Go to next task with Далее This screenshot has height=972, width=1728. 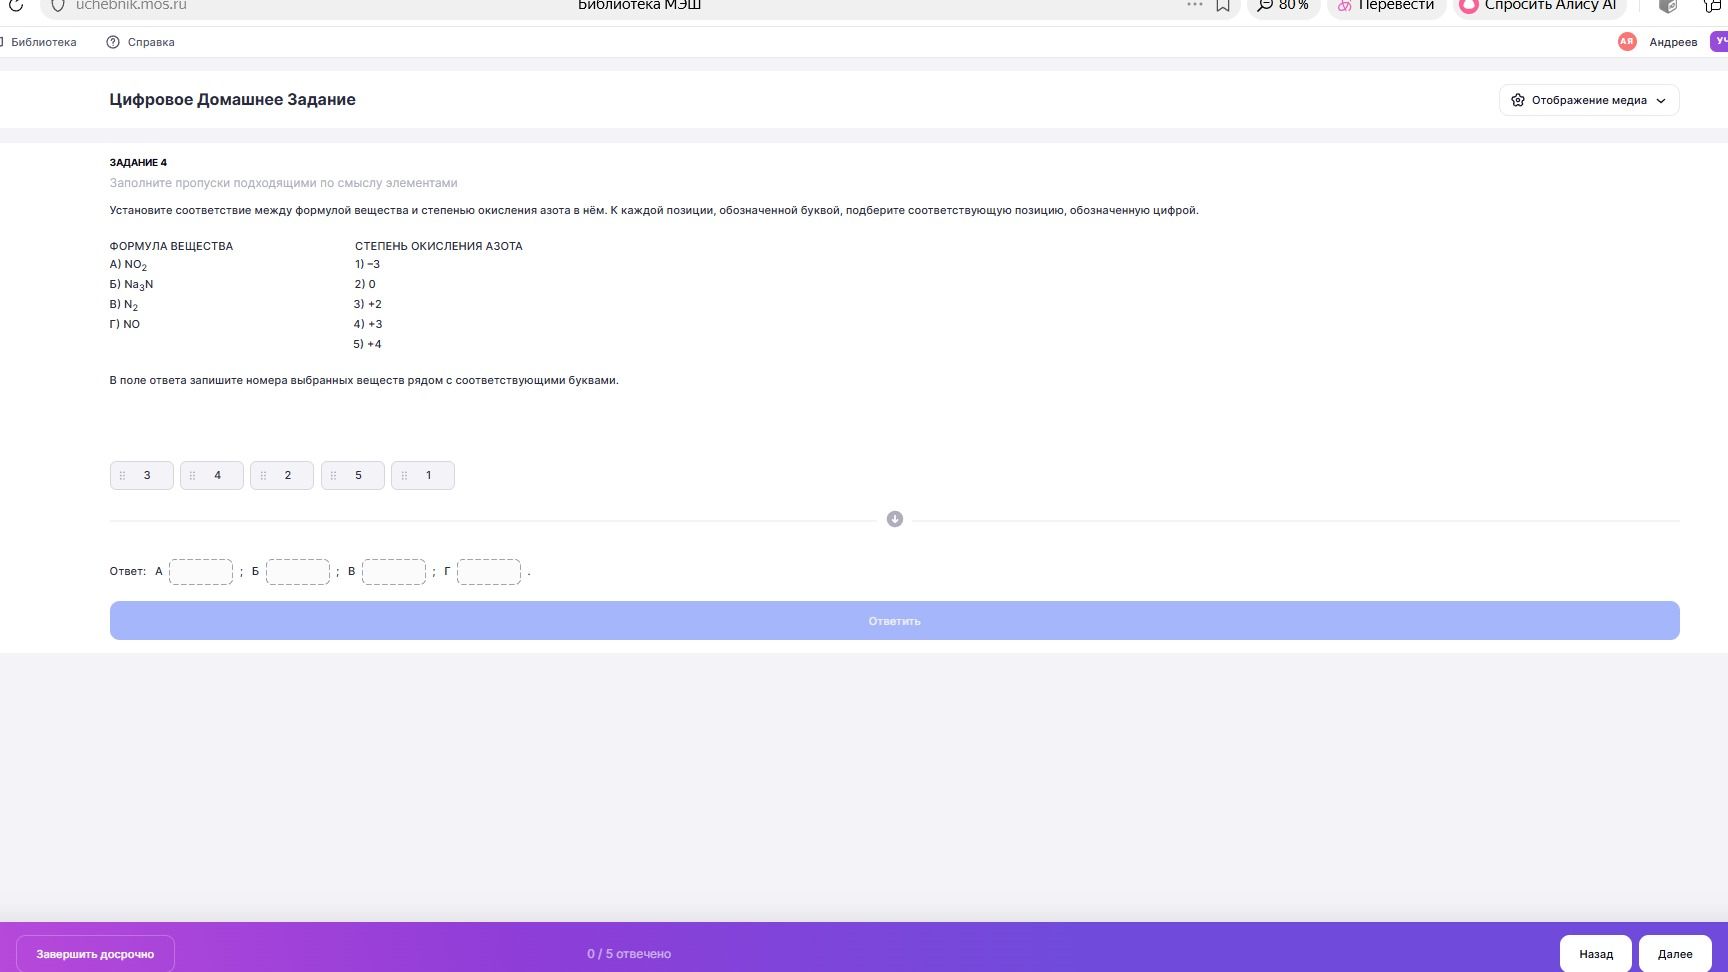click(x=1675, y=954)
